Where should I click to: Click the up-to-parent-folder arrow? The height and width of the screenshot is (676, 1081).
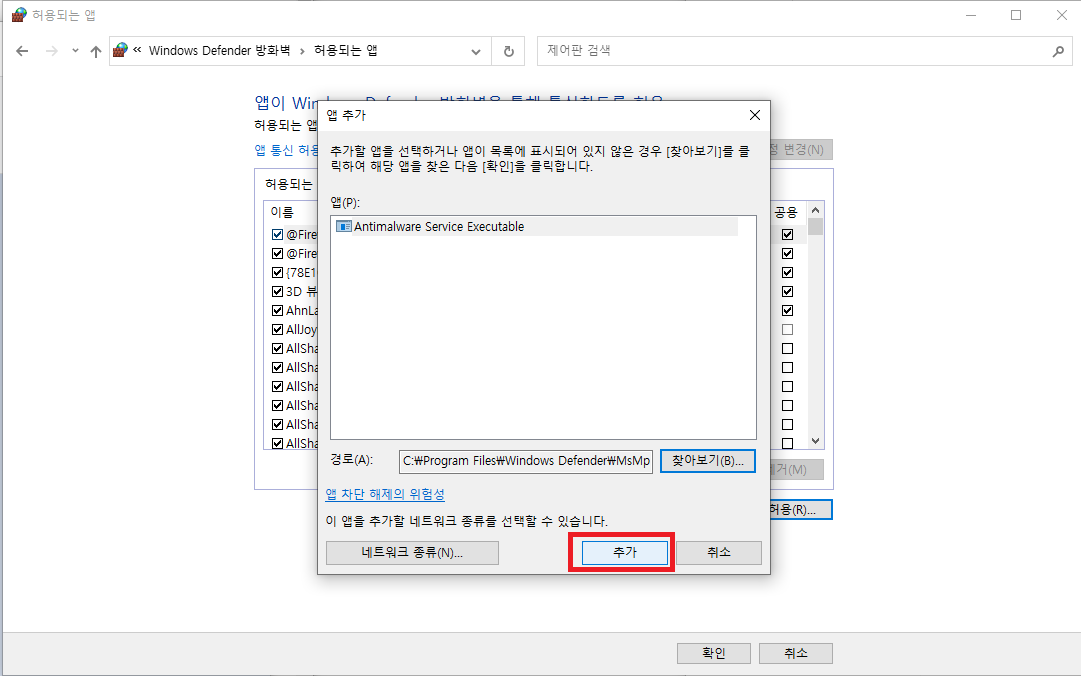tap(94, 51)
